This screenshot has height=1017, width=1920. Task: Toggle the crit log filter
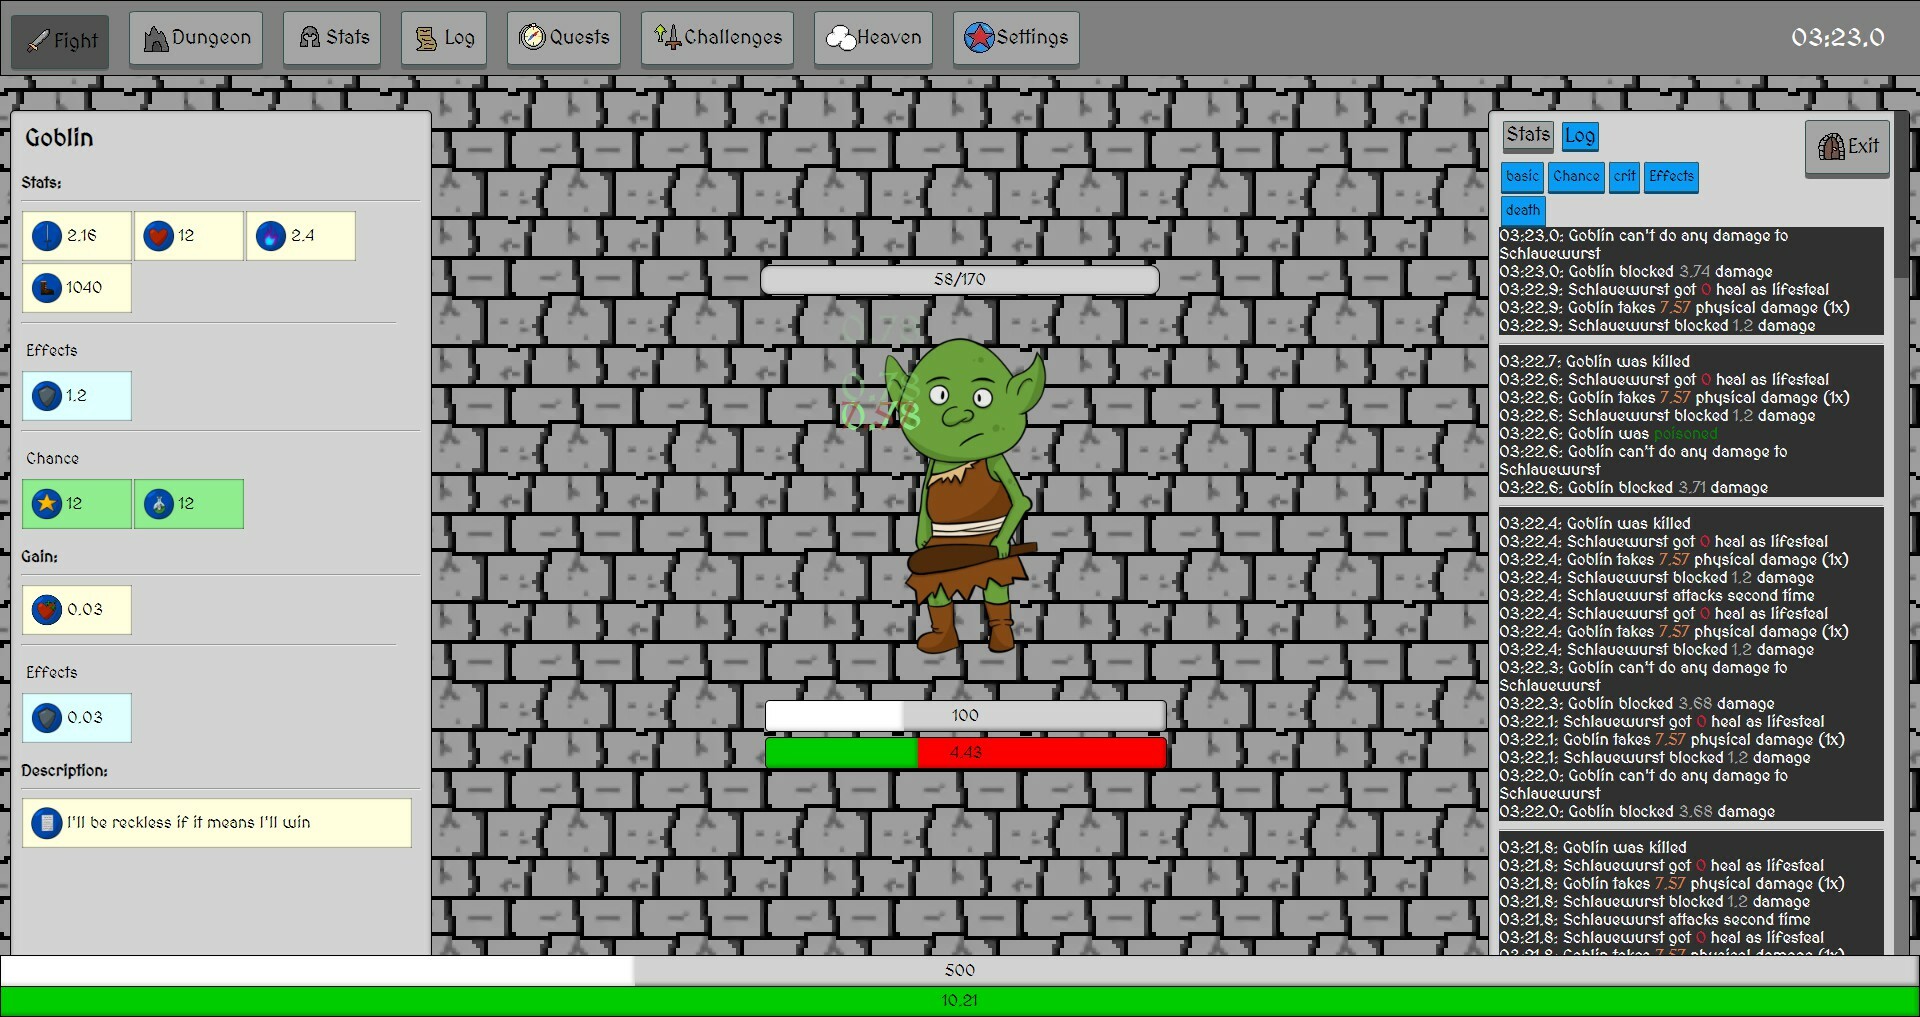pos(1624,177)
